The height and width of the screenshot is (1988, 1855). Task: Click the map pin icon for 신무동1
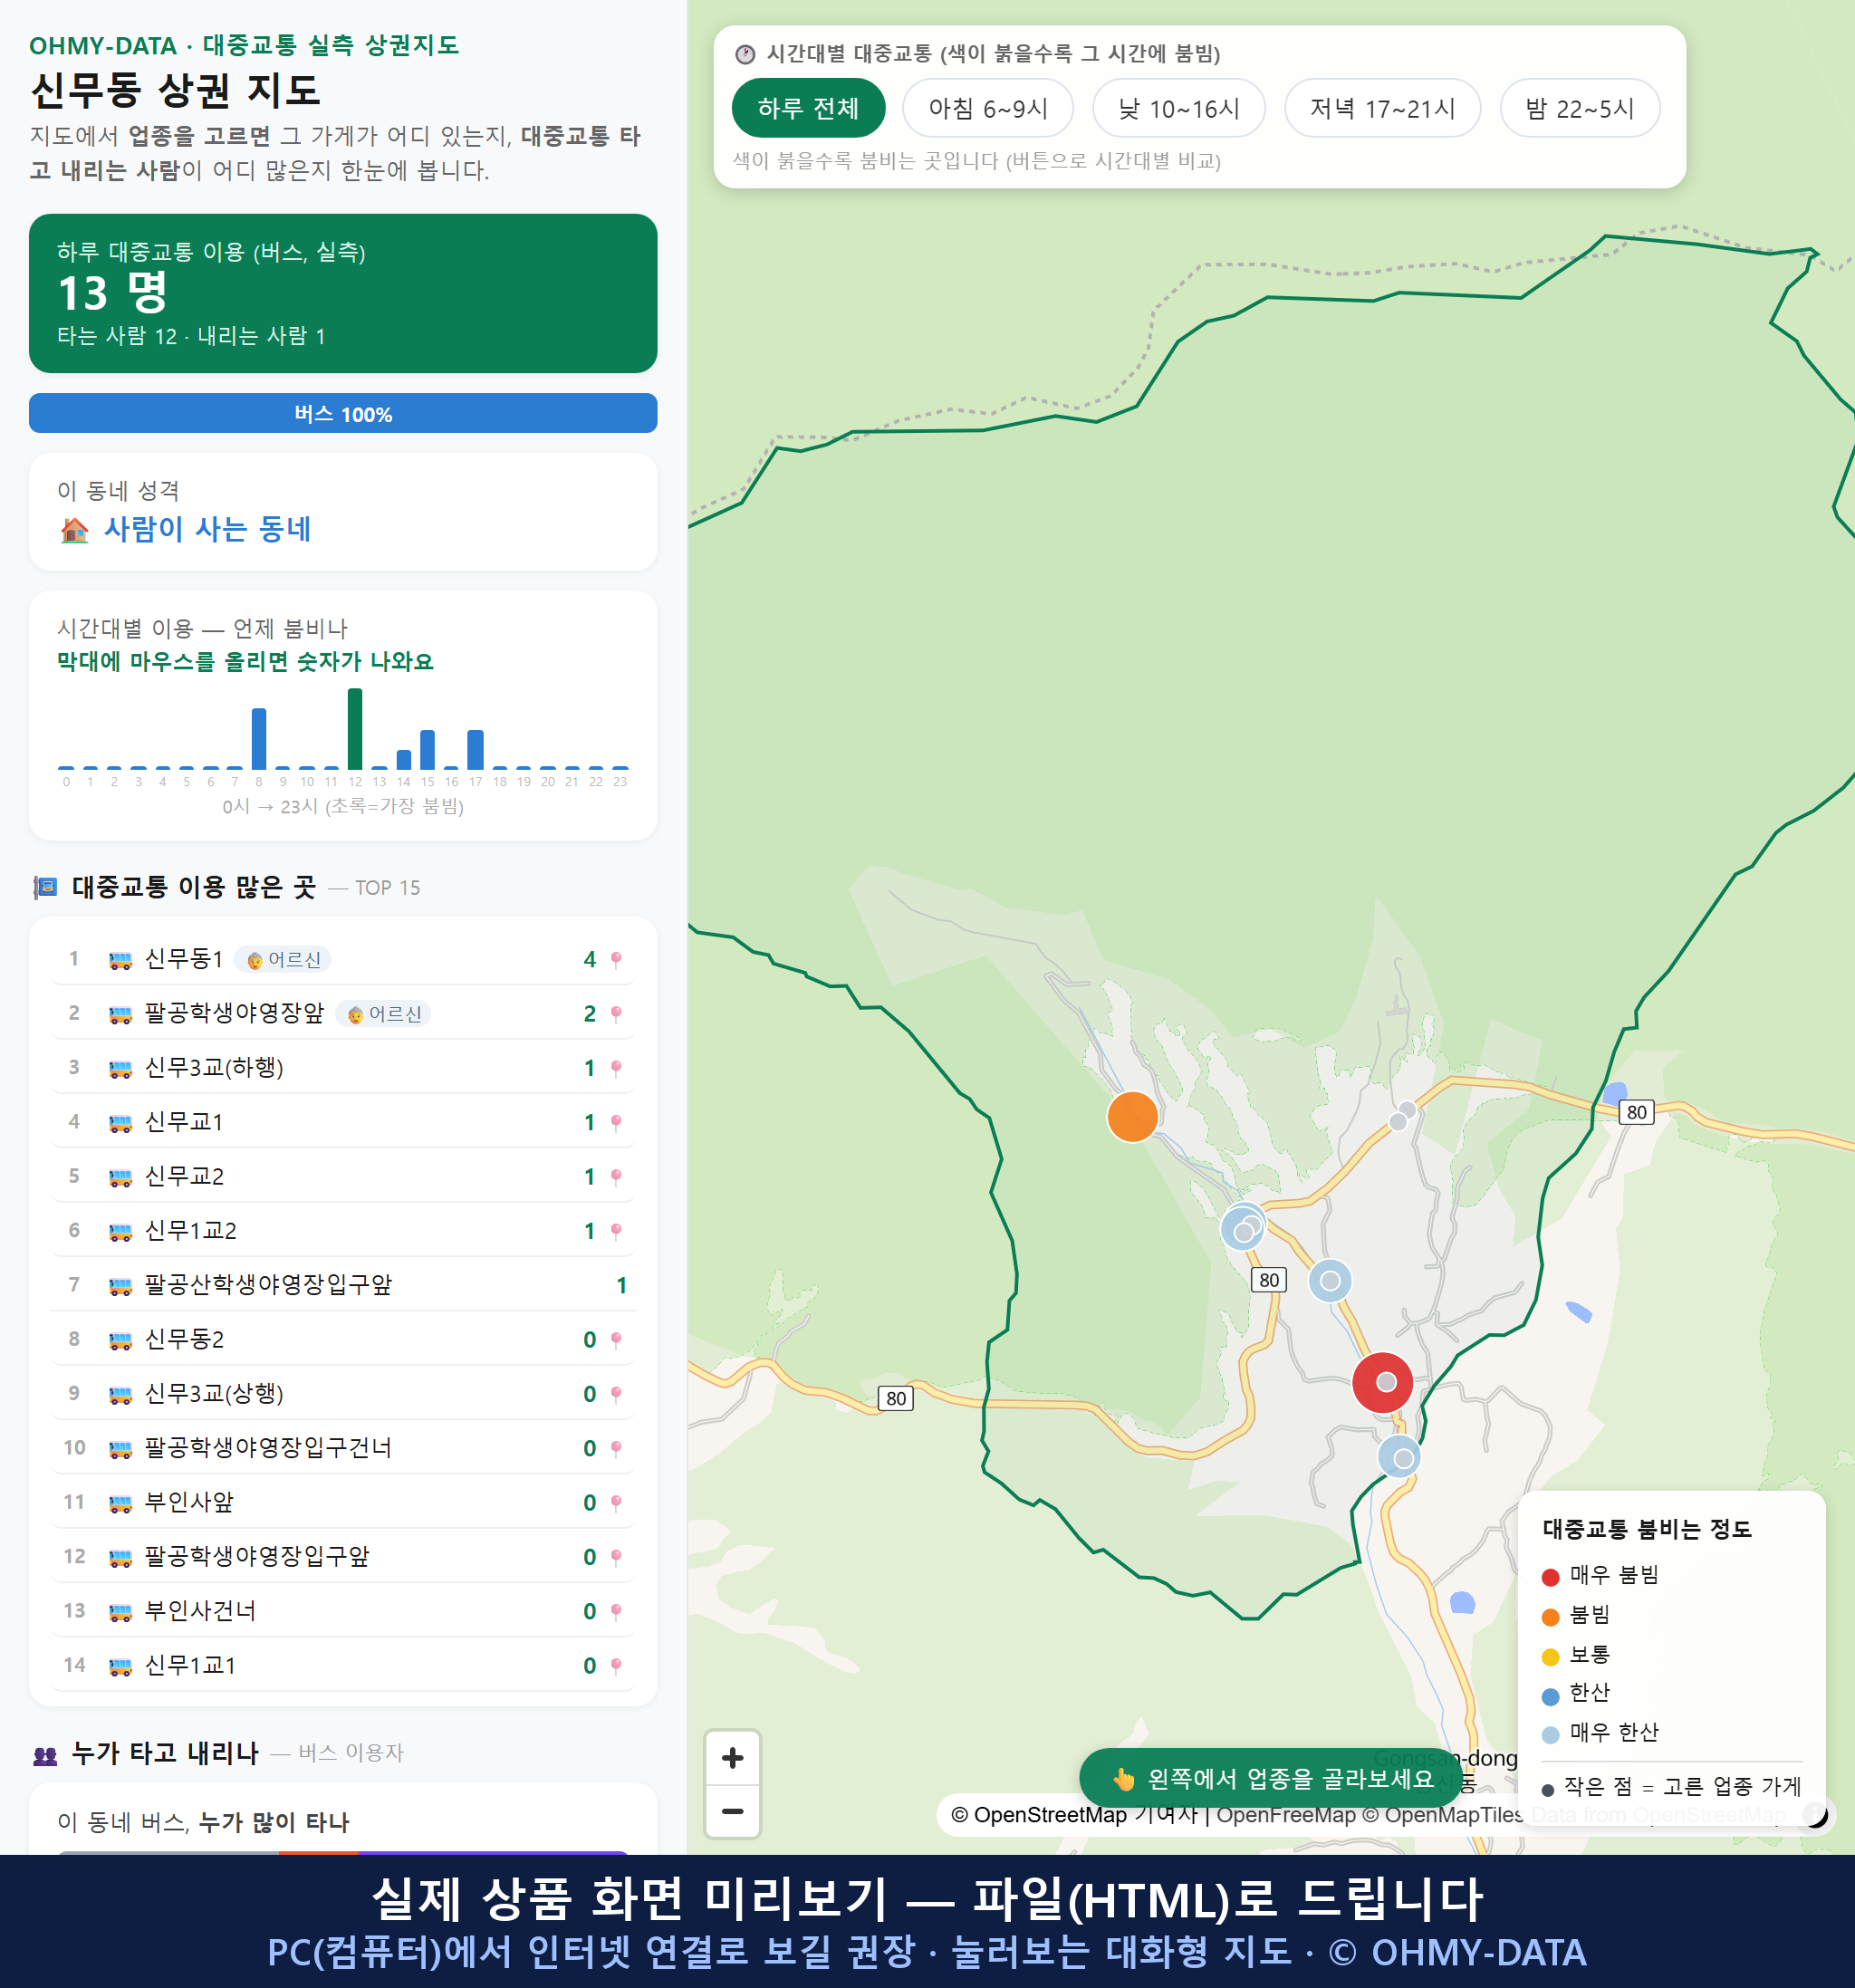click(616, 960)
